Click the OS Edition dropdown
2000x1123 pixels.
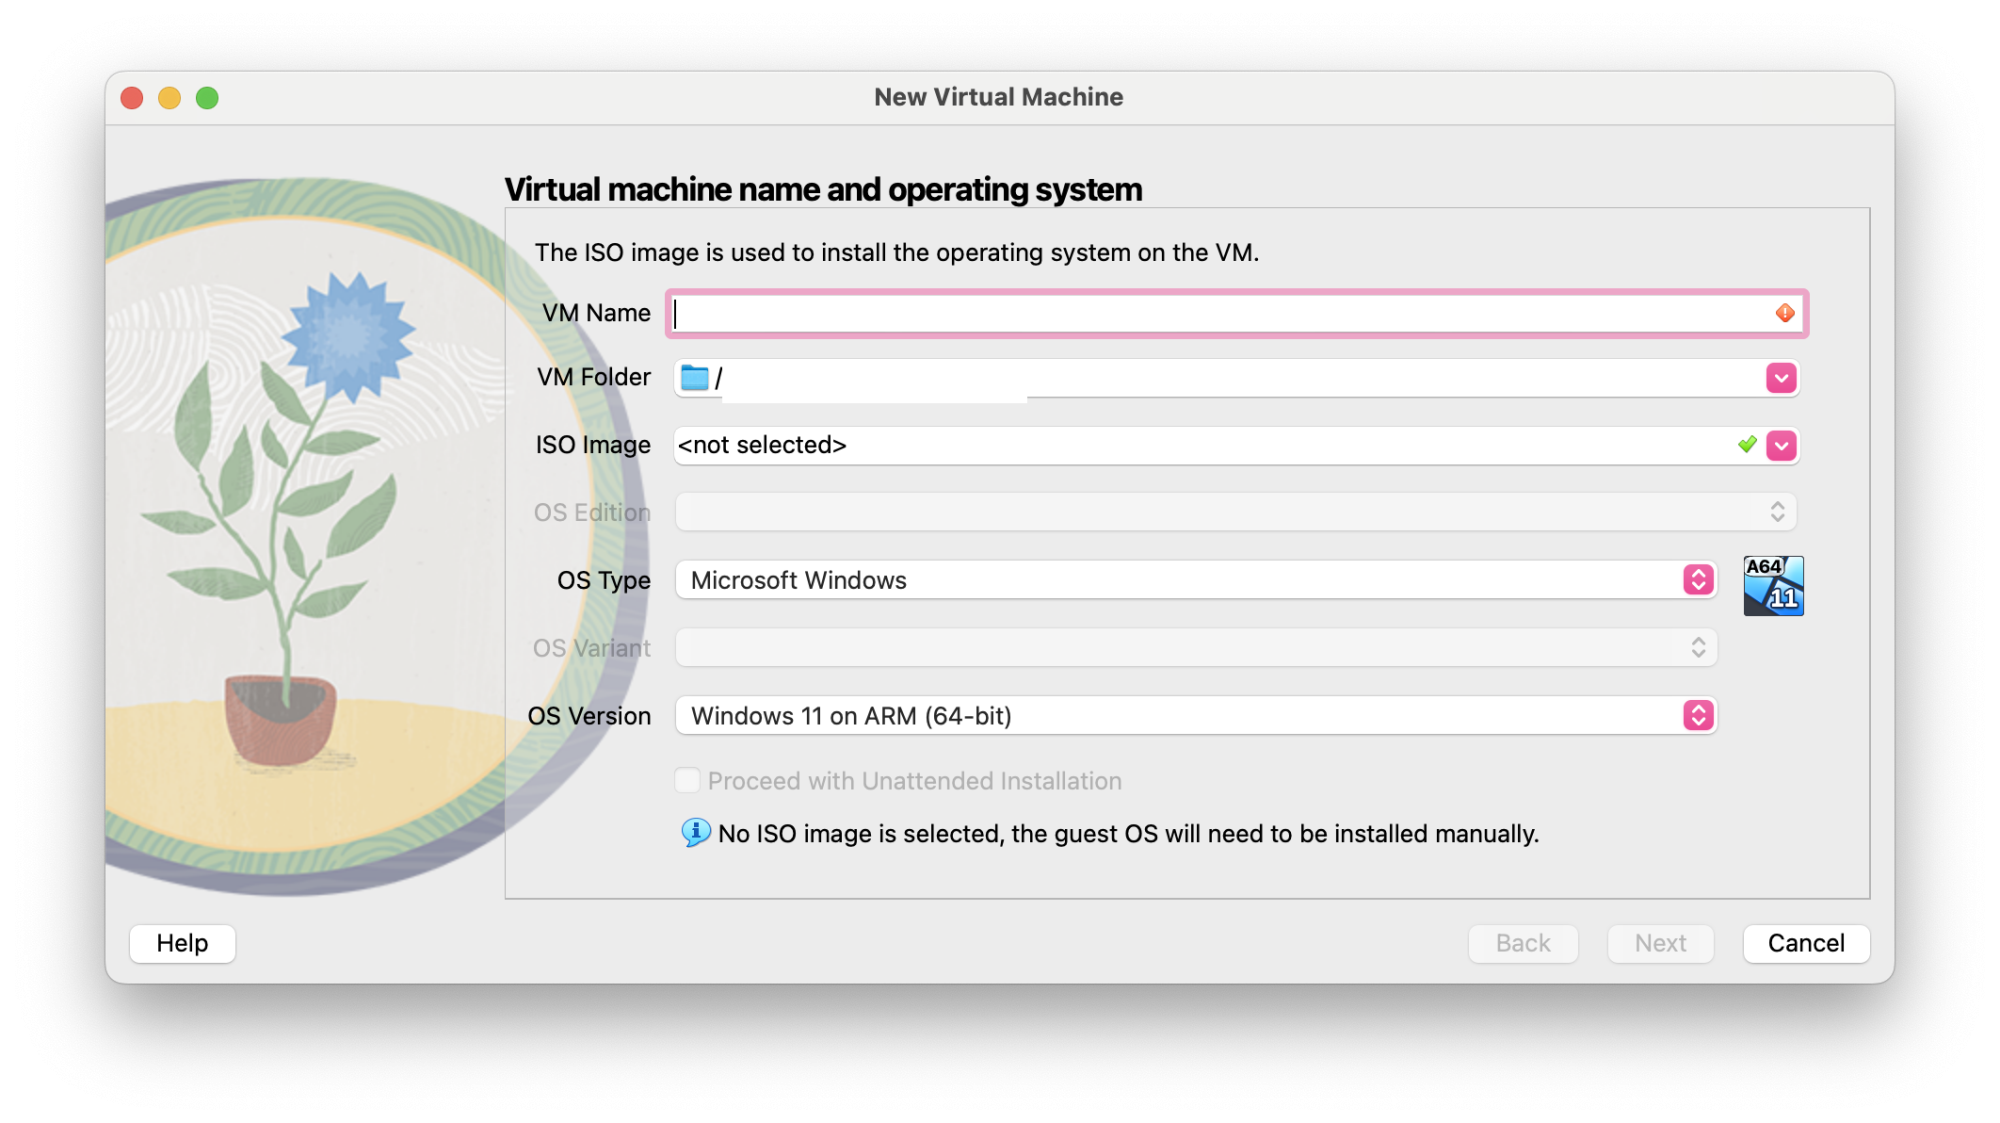[1235, 512]
